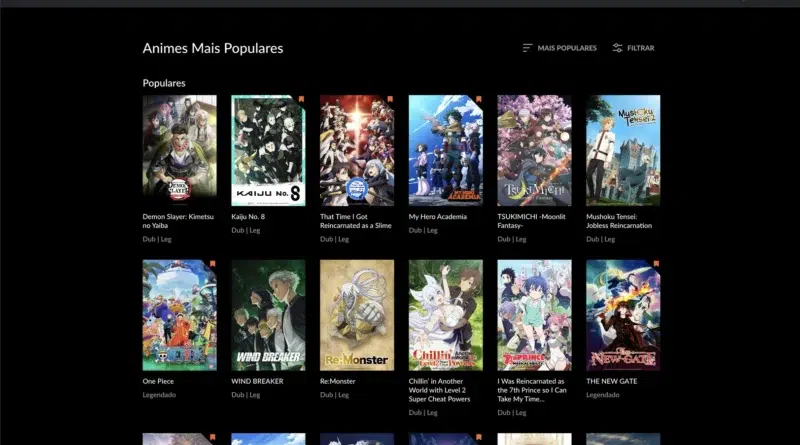Click THE NEW GATE title link

(612, 381)
